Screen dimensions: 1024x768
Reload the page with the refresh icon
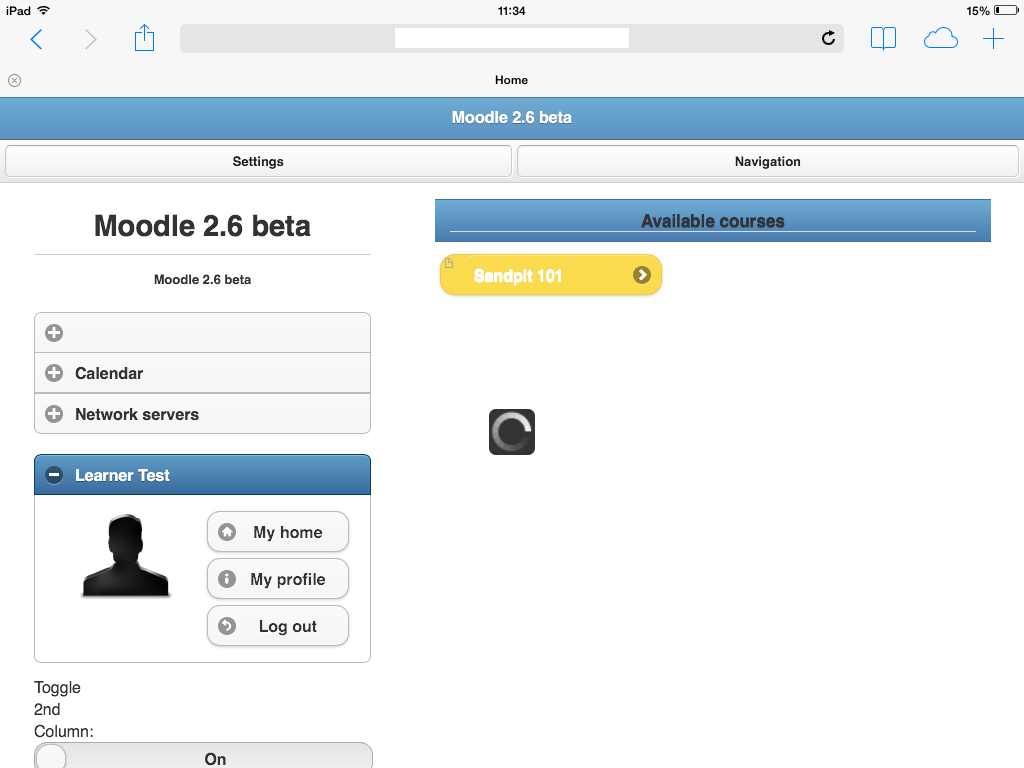[828, 38]
